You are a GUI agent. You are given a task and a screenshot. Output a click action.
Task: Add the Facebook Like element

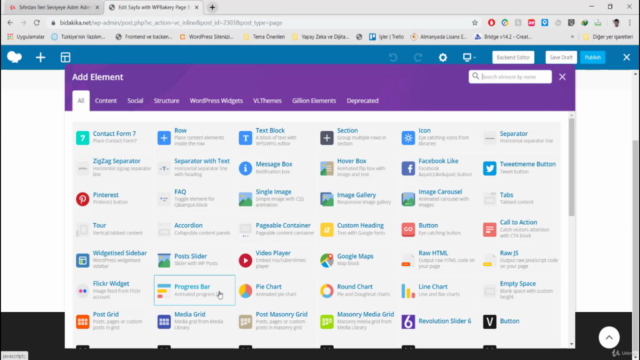pyautogui.click(x=439, y=168)
